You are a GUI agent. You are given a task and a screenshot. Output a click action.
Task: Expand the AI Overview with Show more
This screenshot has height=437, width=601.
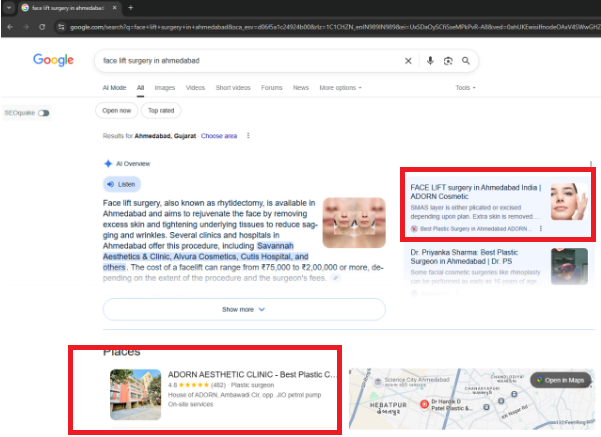(x=244, y=309)
